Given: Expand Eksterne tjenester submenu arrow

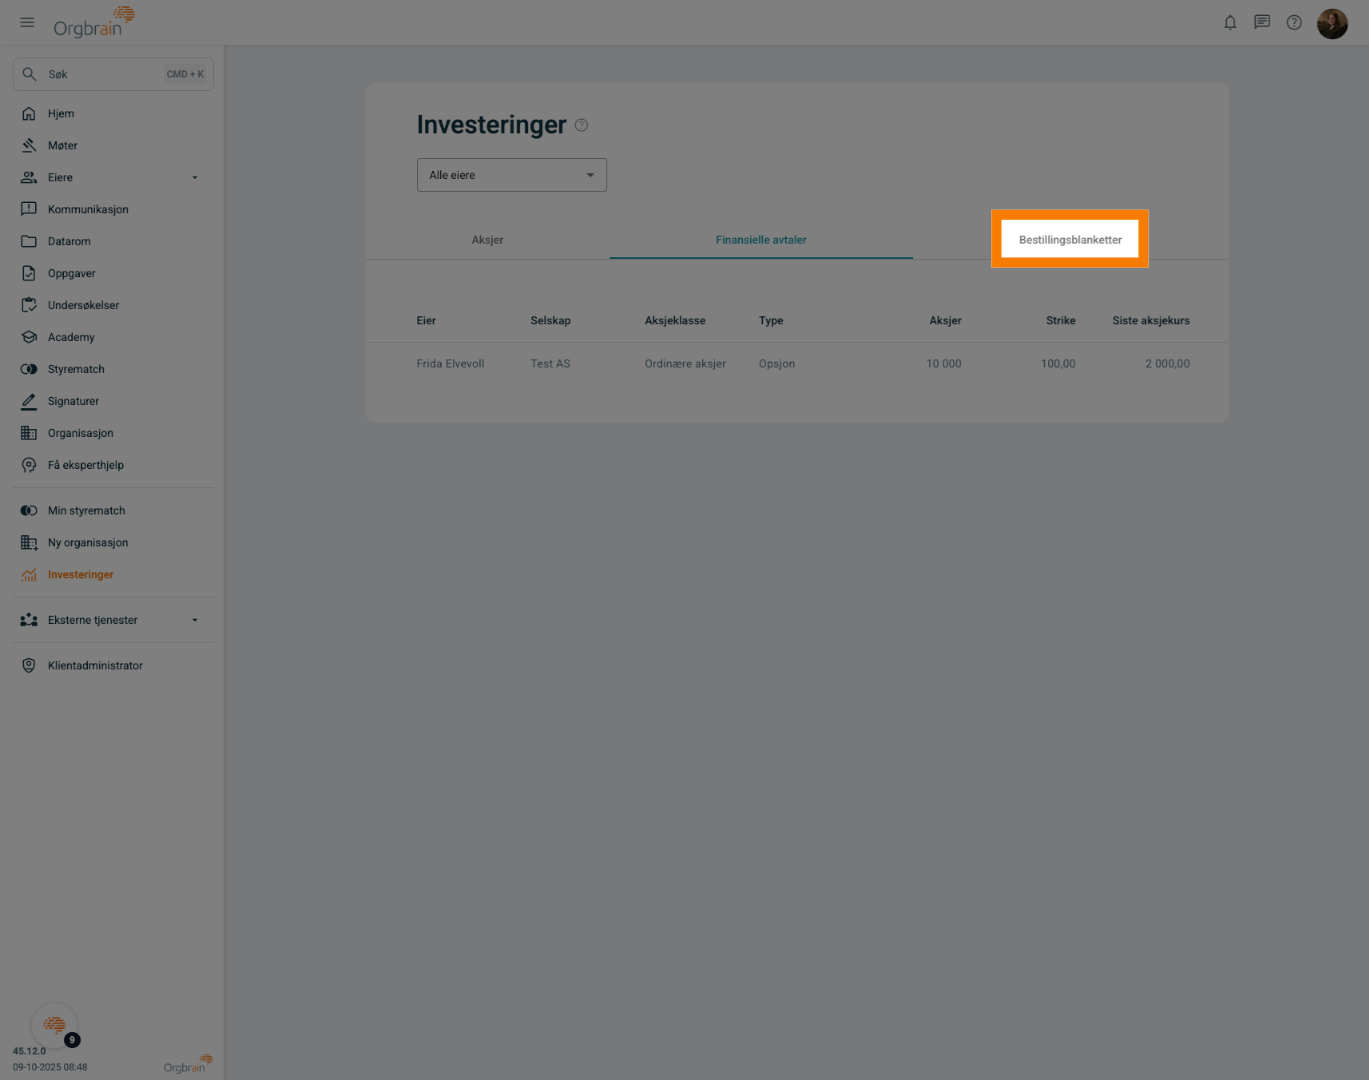Looking at the screenshot, I should point(195,620).
